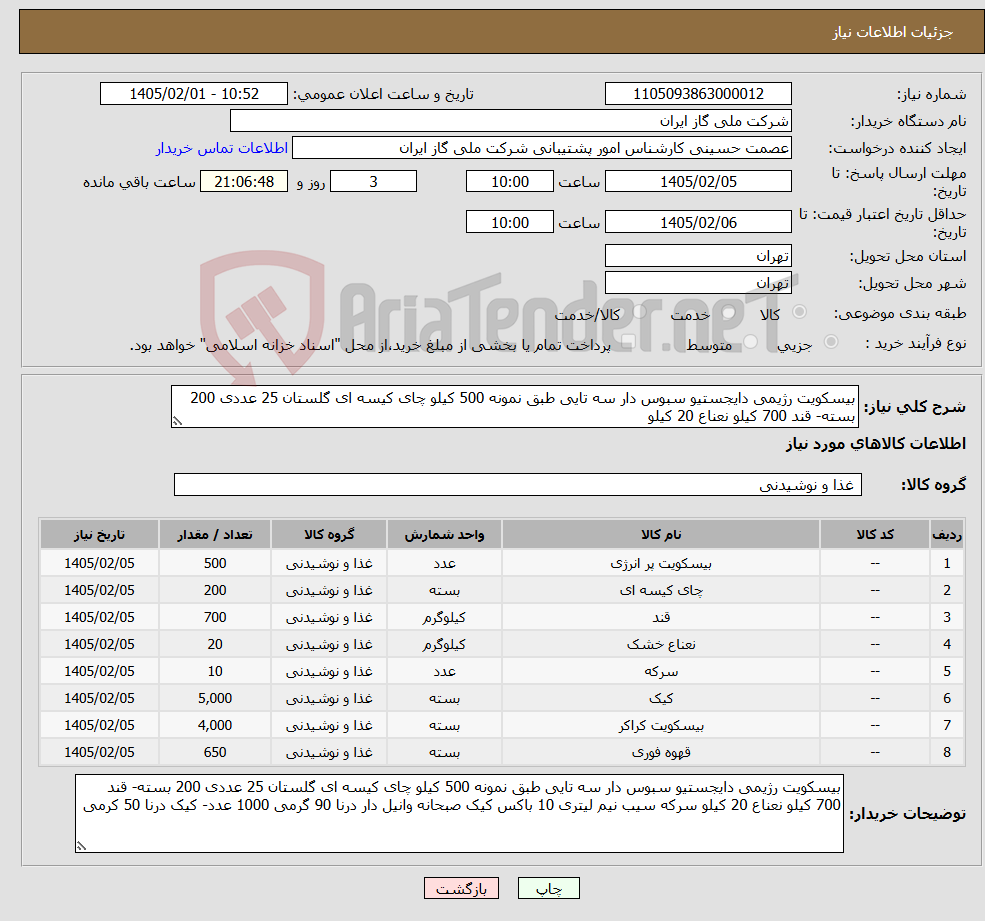Click unit عدد in the سرکه row
Image resolution: width=985 pixels, height=921 pixels.
click(444, 672)
